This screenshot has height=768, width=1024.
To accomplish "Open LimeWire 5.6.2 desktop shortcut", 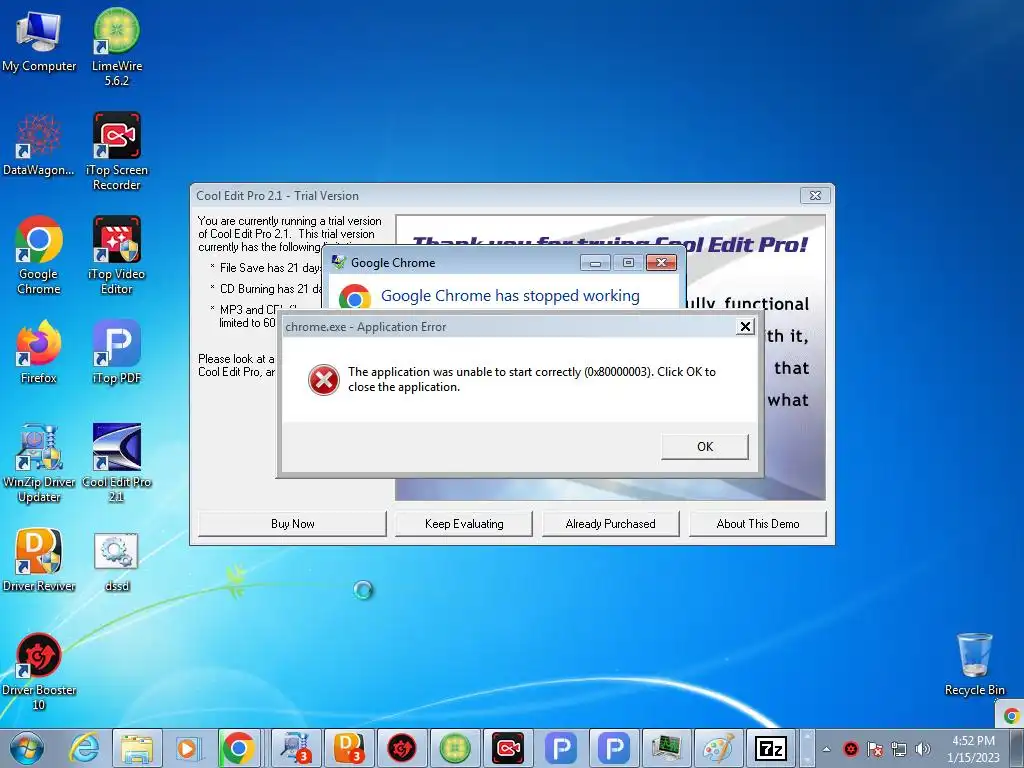I will click(x=116, y=46).
